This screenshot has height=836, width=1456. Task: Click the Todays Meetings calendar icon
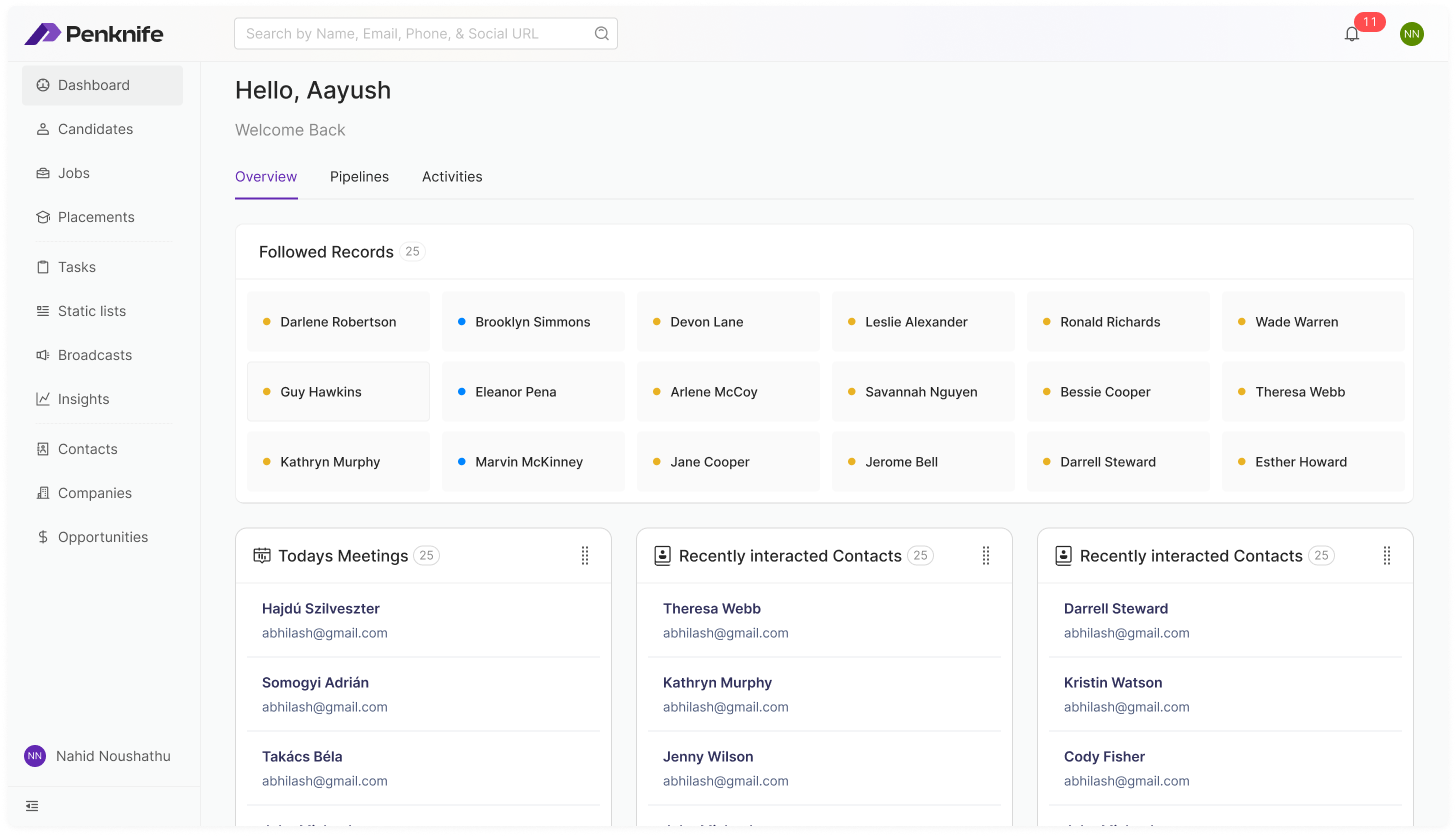coord(262,556)
